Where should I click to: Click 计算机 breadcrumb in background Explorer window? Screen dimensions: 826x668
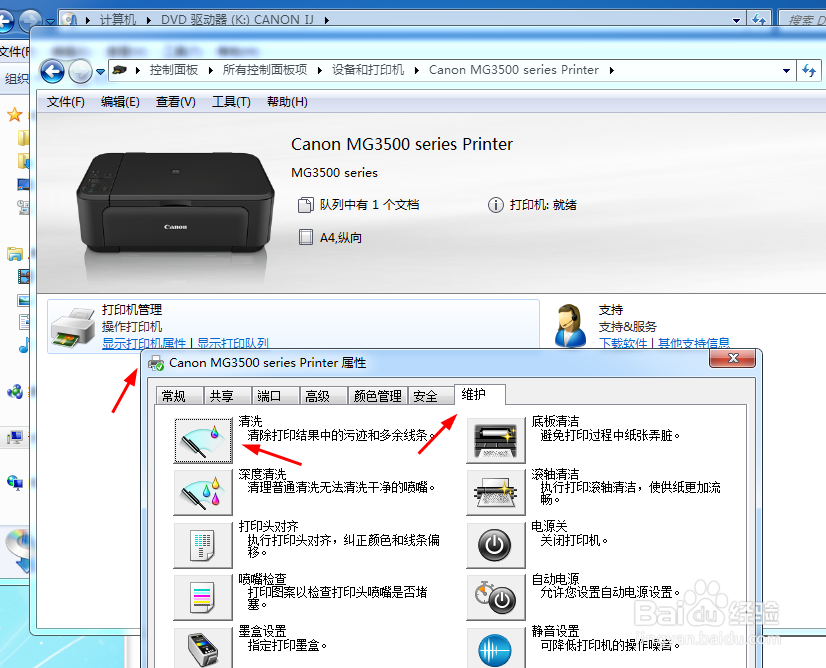click(x=117, y=20)
